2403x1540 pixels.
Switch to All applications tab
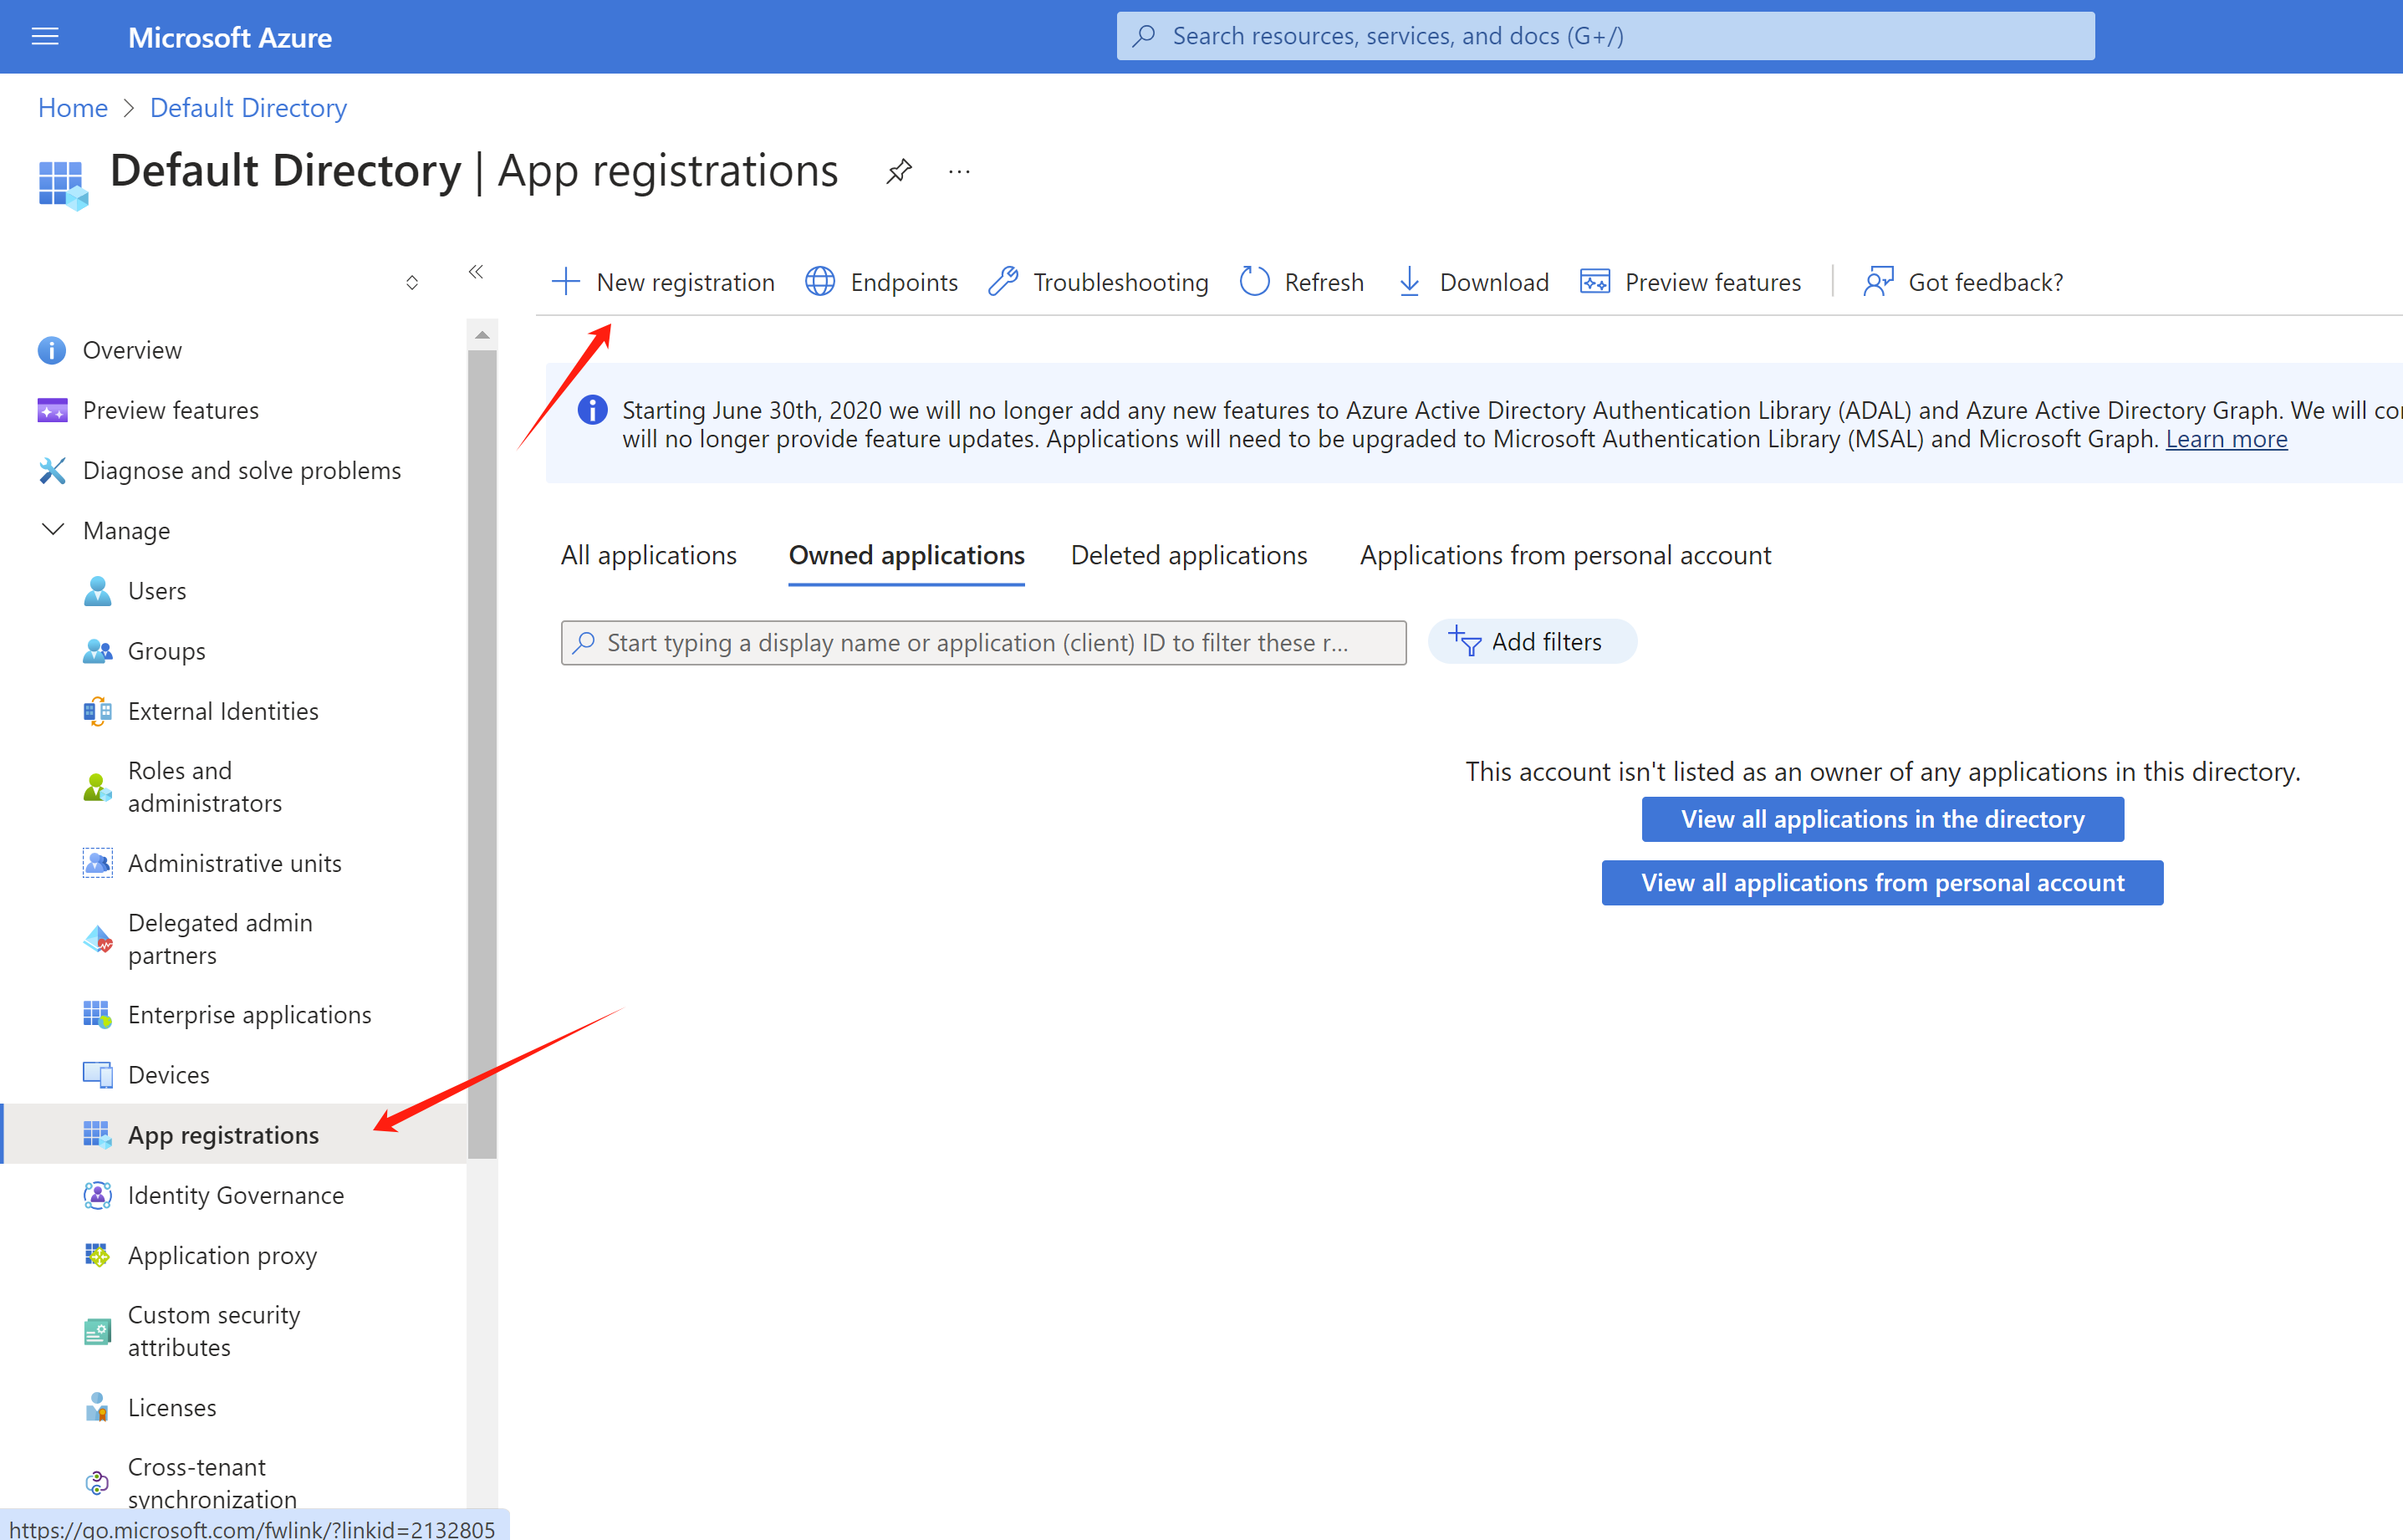tap(648, 555)
